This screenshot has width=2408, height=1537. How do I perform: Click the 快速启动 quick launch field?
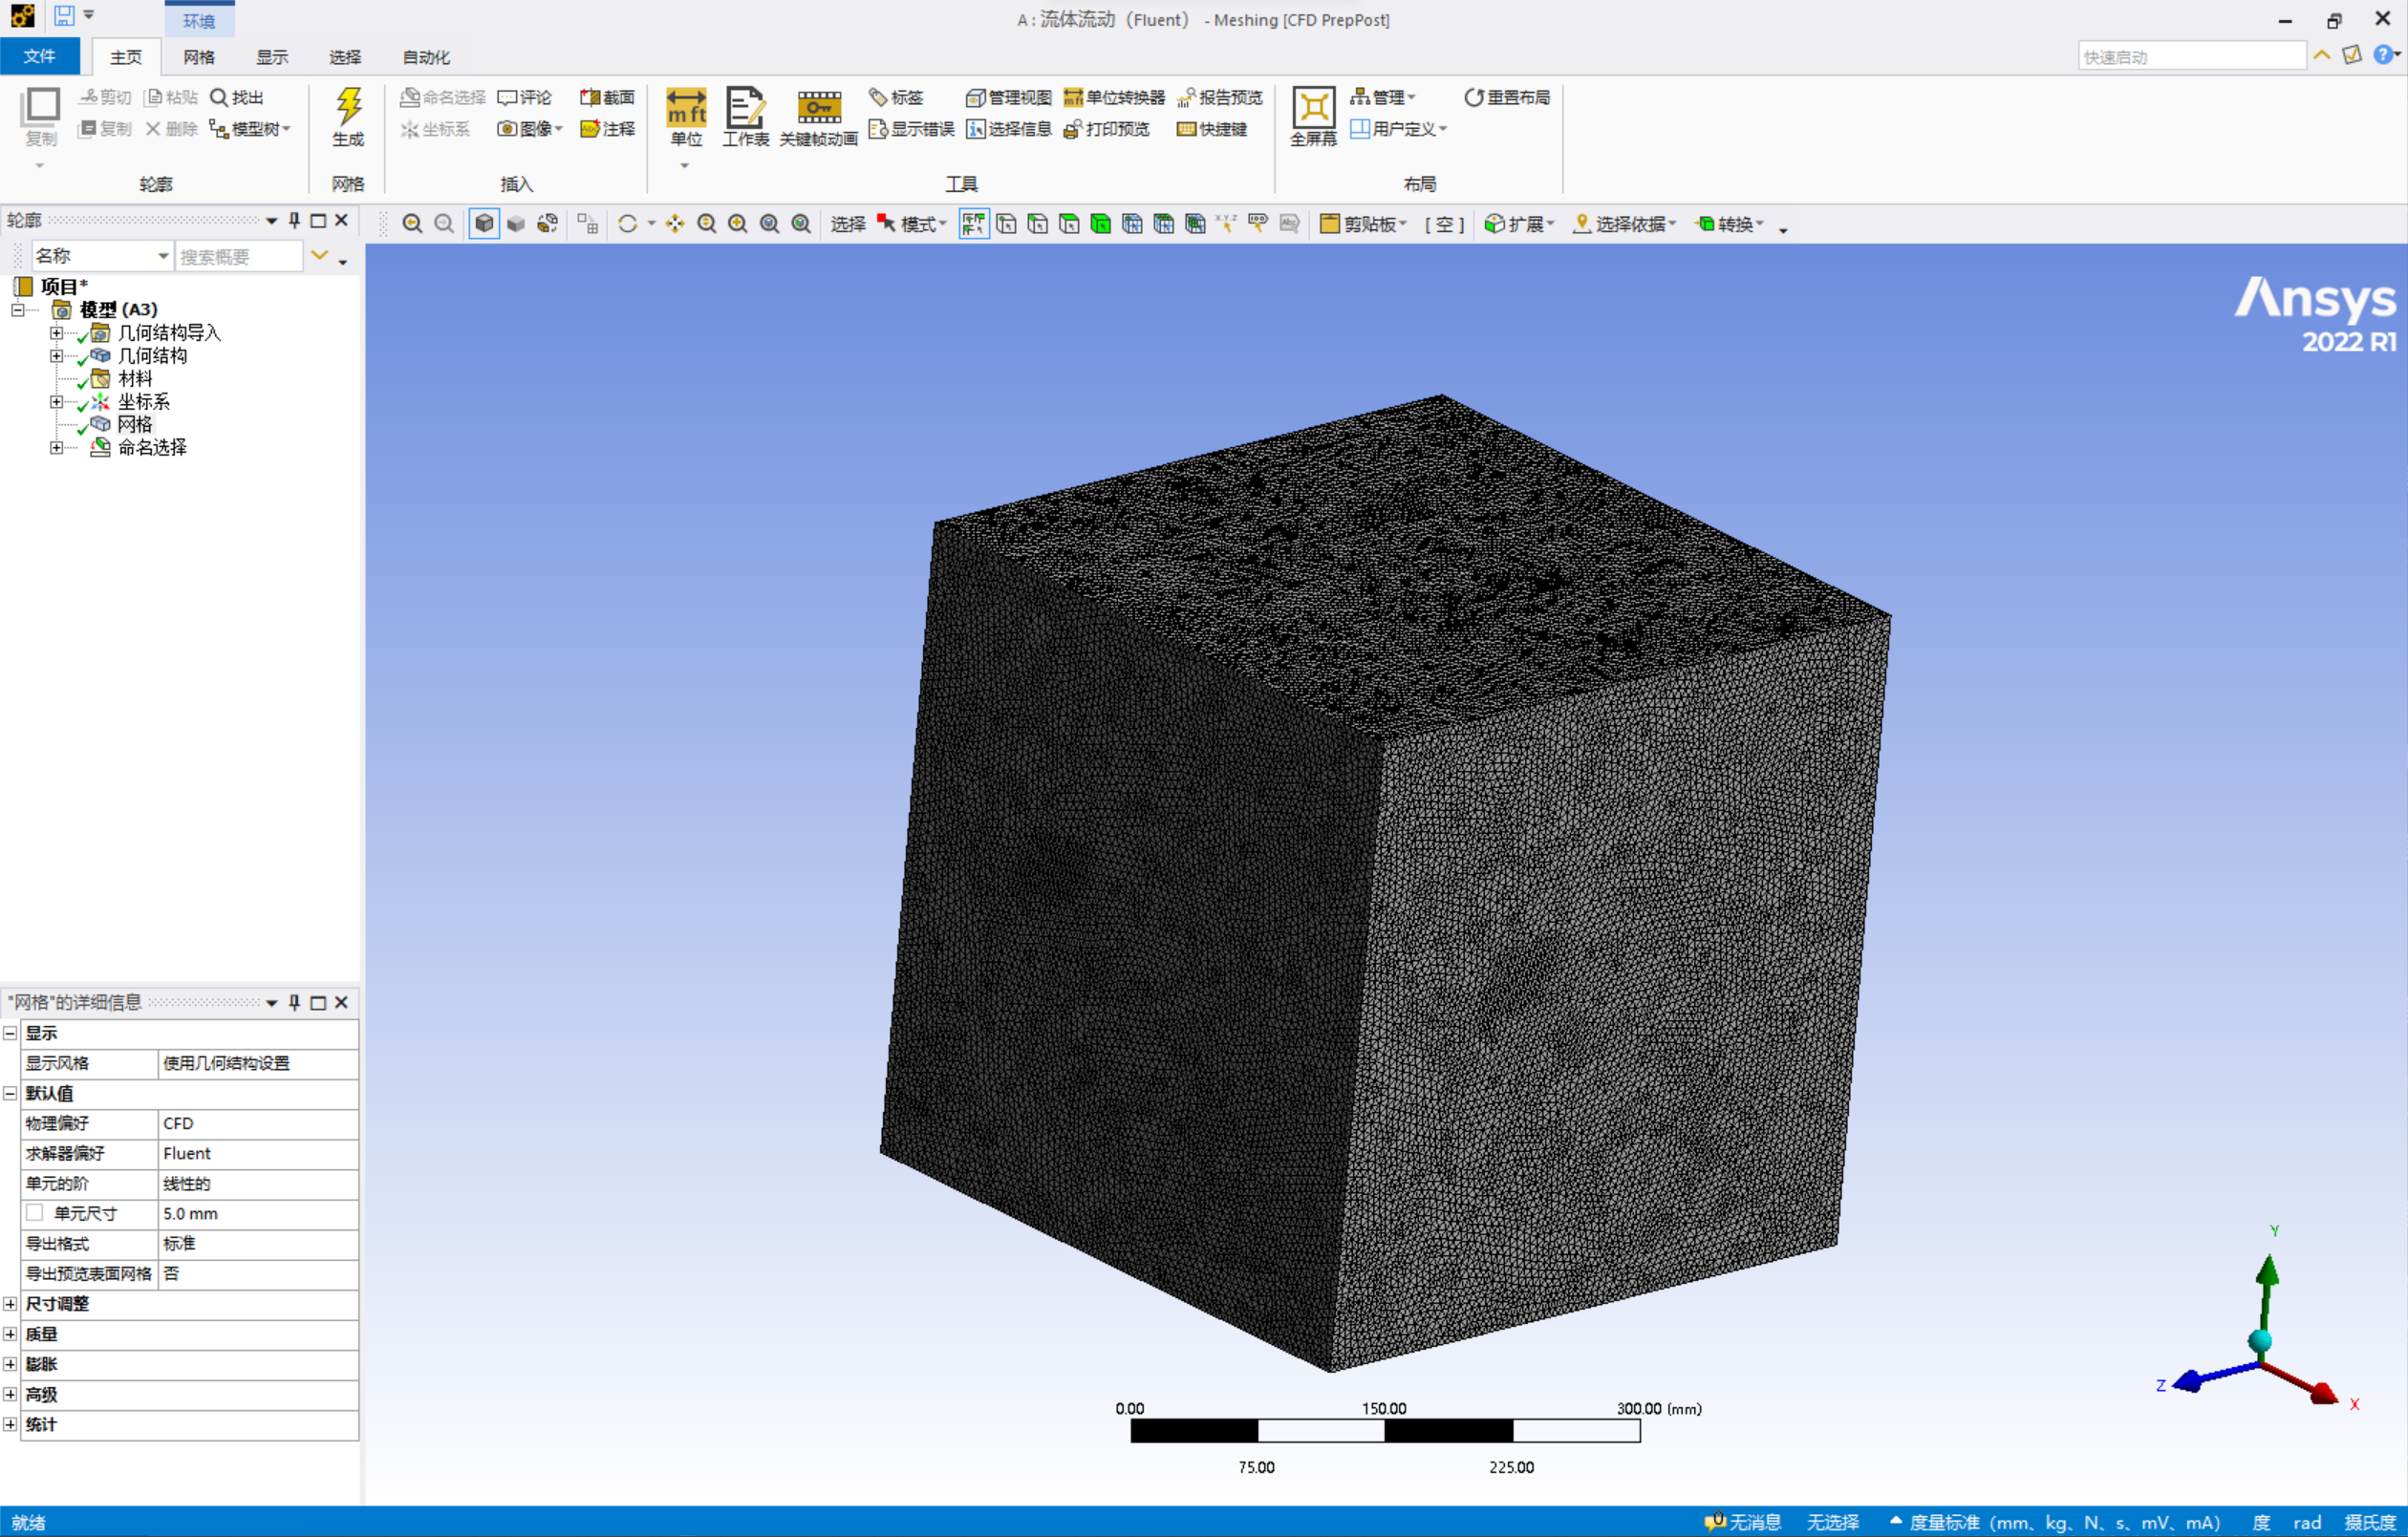coord(2192,57)
